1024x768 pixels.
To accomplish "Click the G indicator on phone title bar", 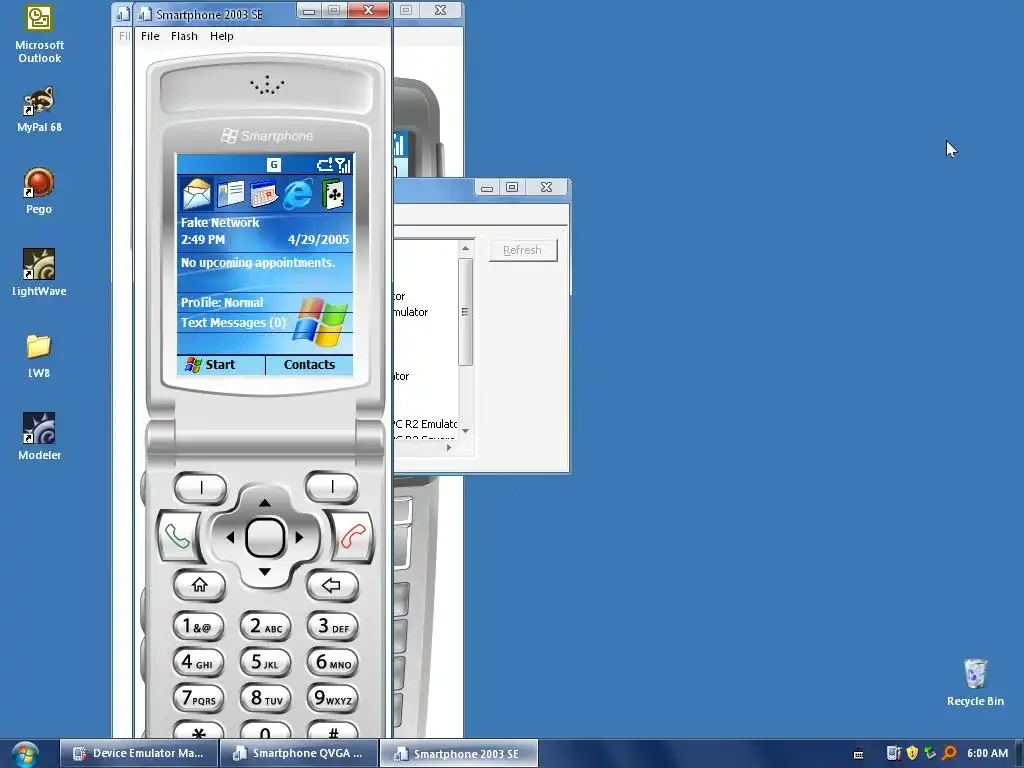I will pos(274,165).
